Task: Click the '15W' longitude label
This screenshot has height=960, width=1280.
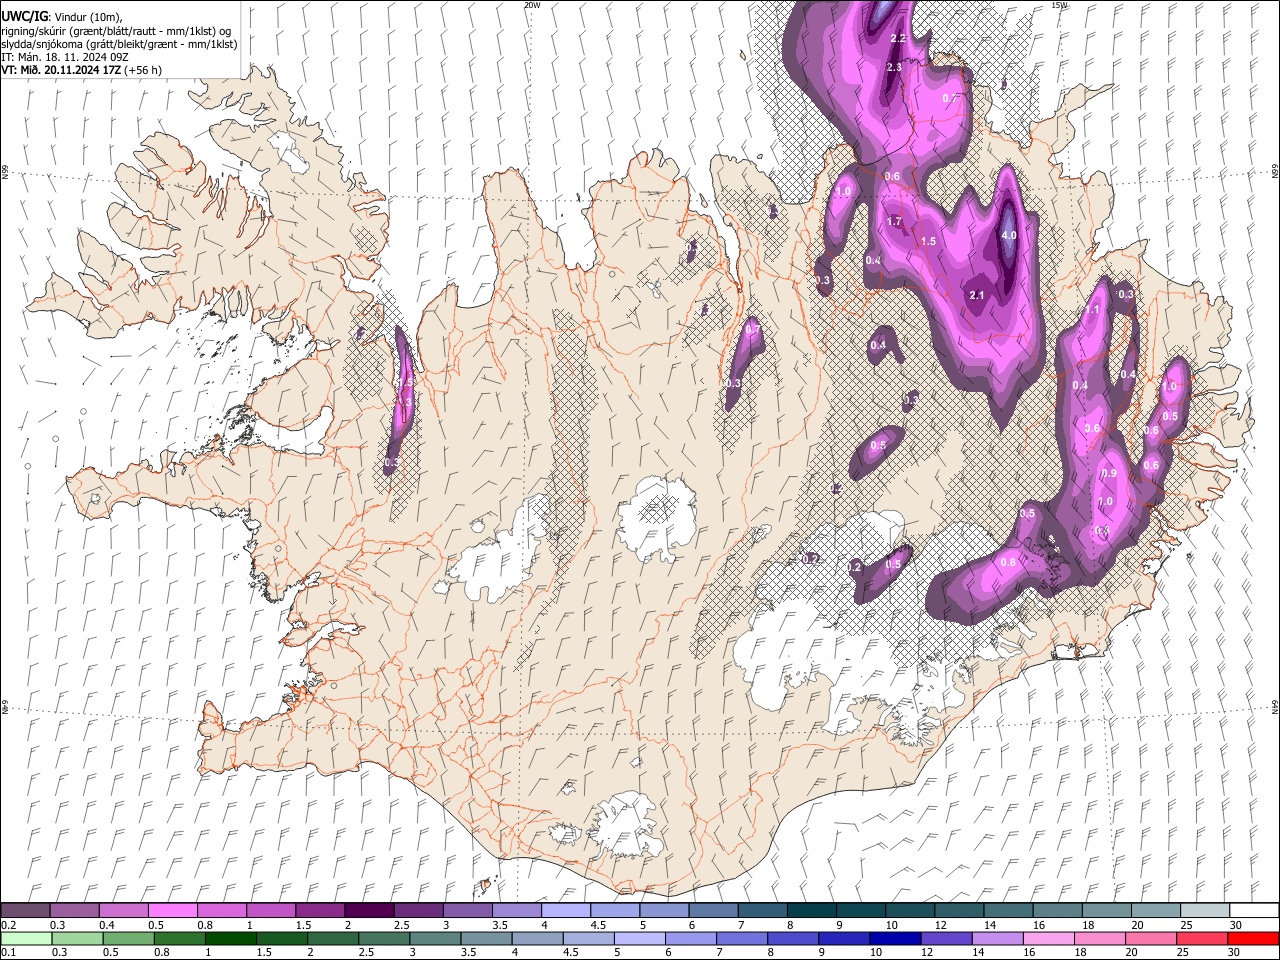Action: coord(1059,5)
